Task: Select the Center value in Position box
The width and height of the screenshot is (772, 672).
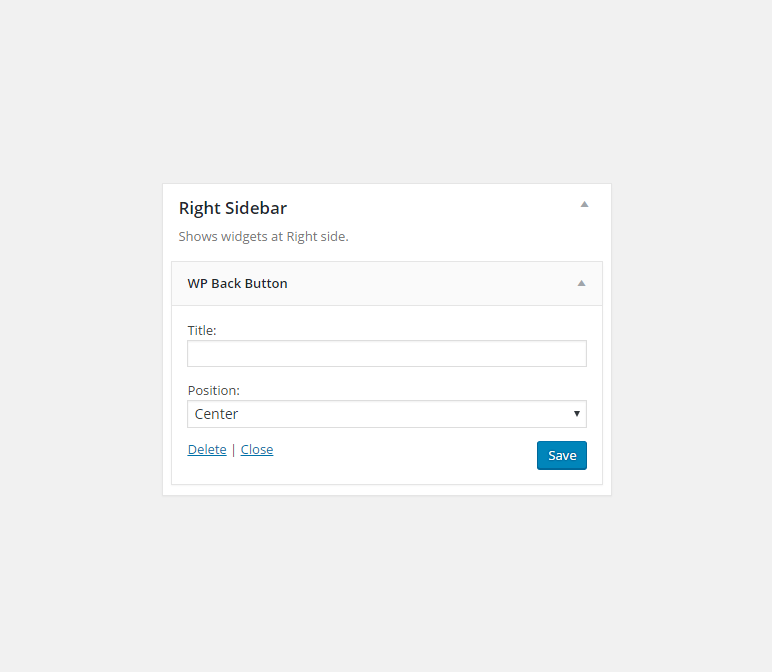Action: coord(217,414)
